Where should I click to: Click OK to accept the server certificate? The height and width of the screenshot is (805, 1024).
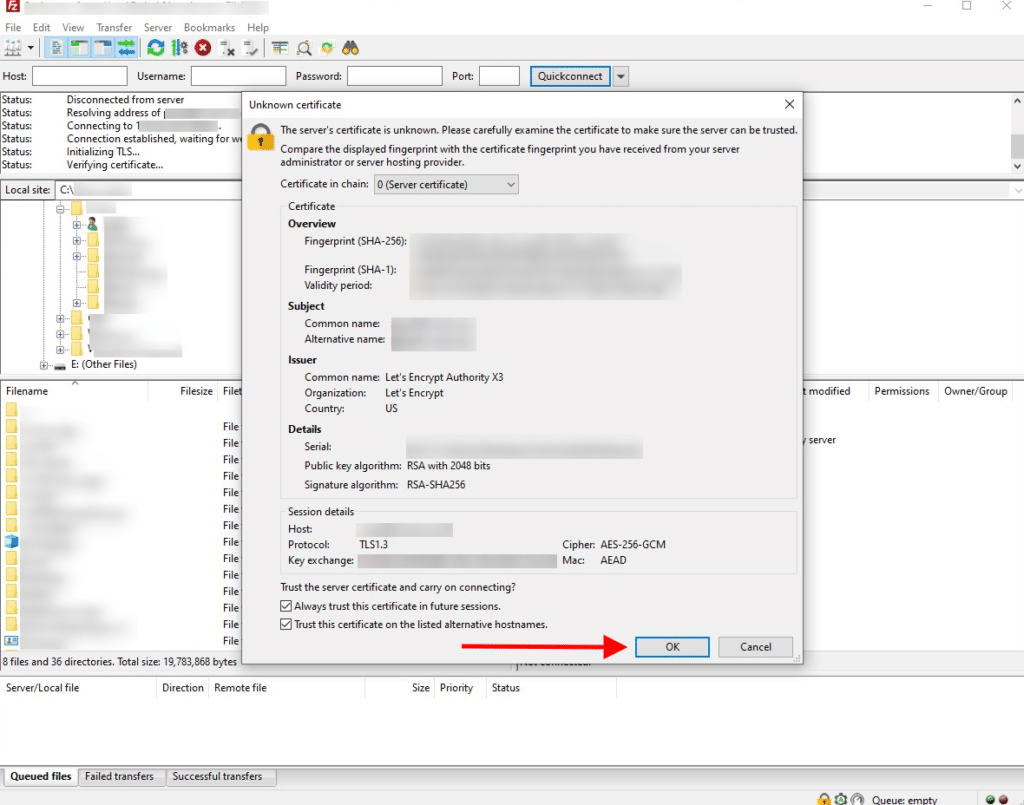(671, 647)
